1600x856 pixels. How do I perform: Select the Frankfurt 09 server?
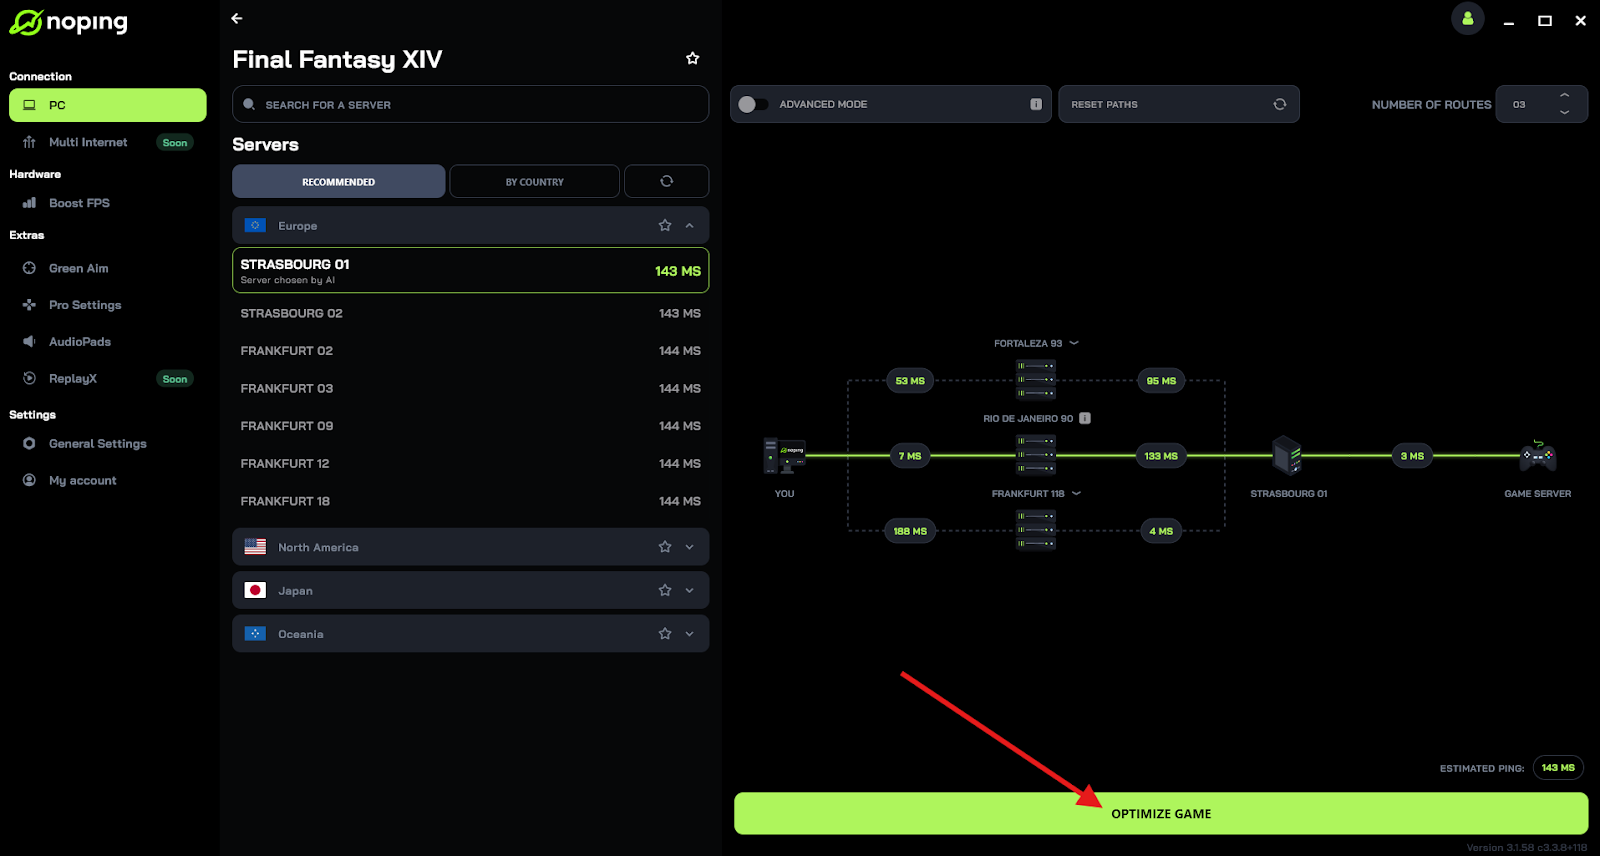coord(471,426)
